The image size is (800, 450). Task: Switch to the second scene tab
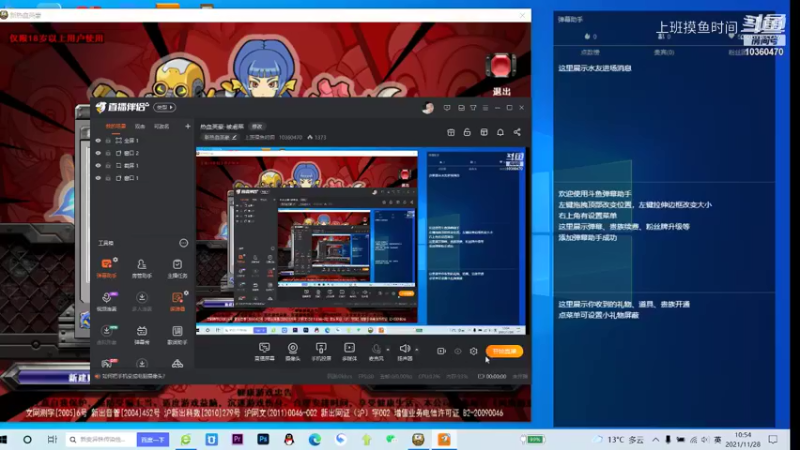(140, 126)
